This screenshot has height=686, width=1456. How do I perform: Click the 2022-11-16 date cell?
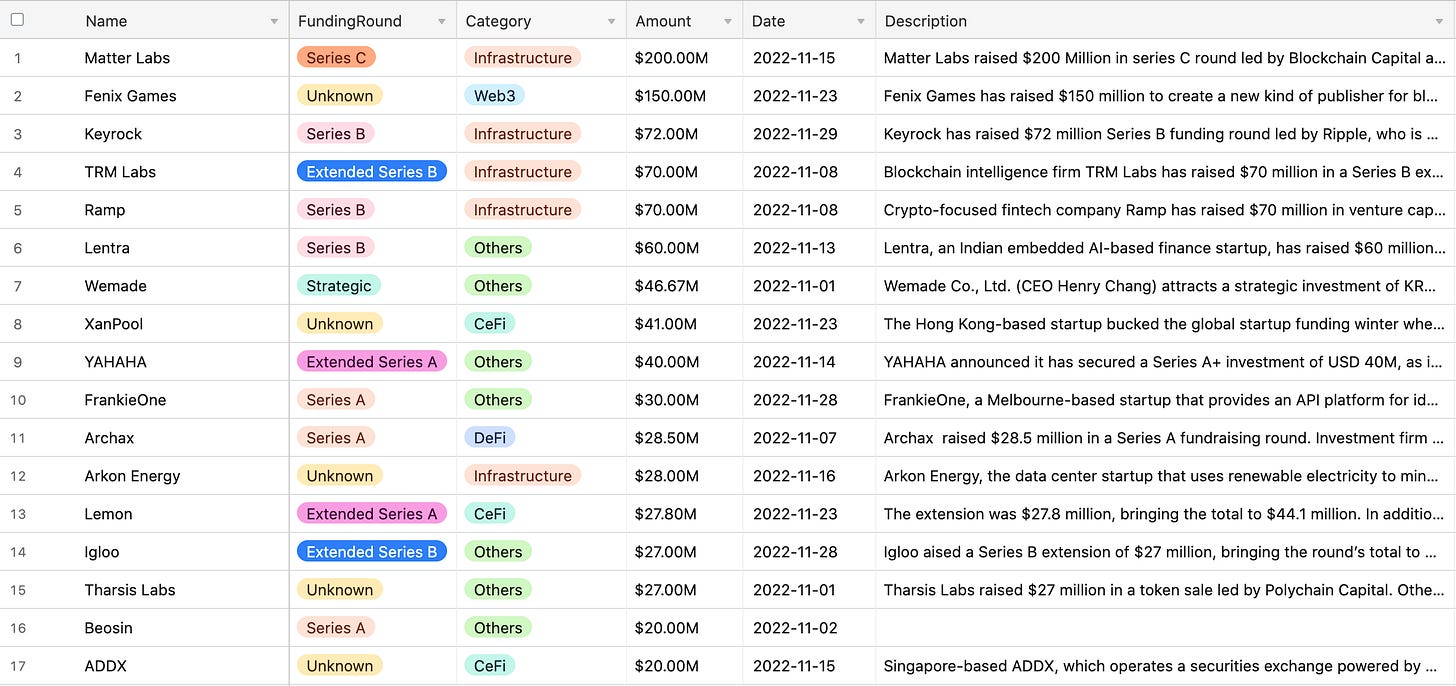(x=809, y=476)
